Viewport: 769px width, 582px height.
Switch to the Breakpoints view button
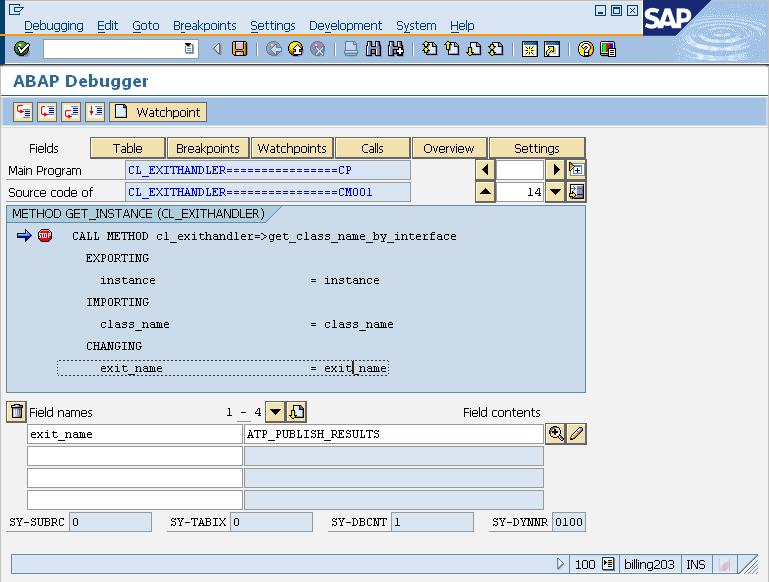(208, 148)
